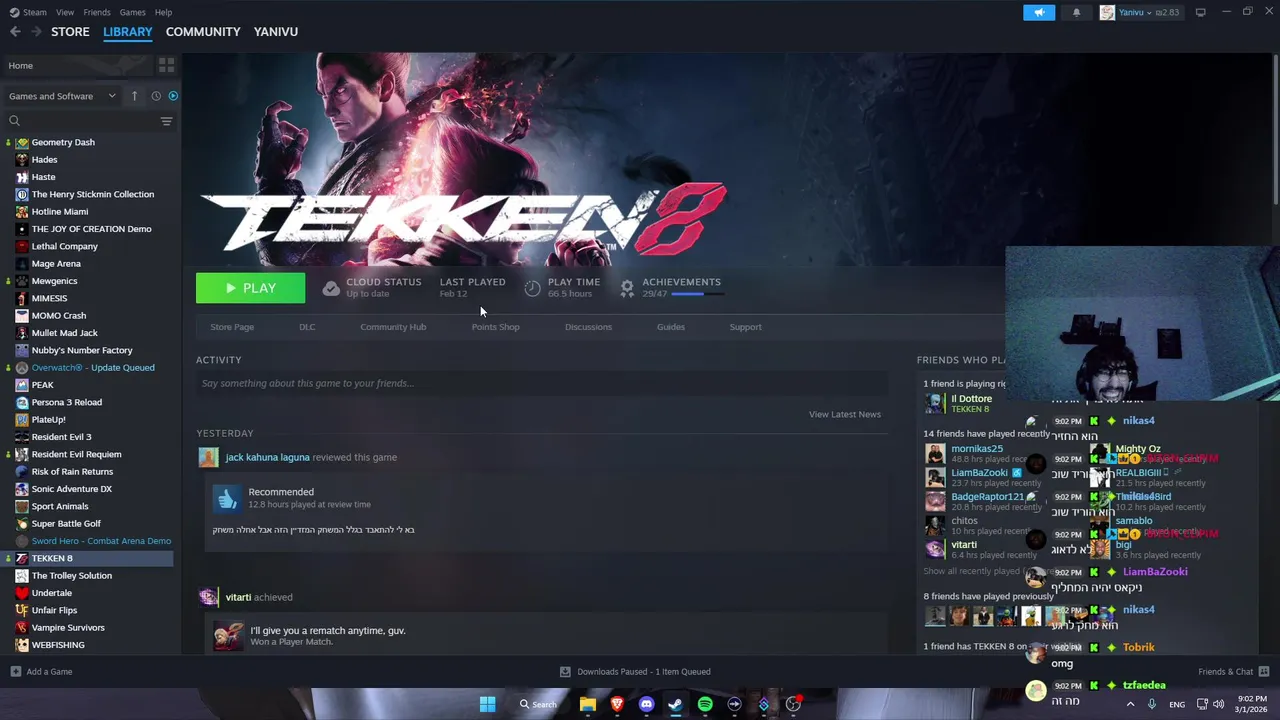Open friend mornikas25 in friends list
Image resolution: width=1280 pixels, height=720 pixels.
tap(977, 449)
